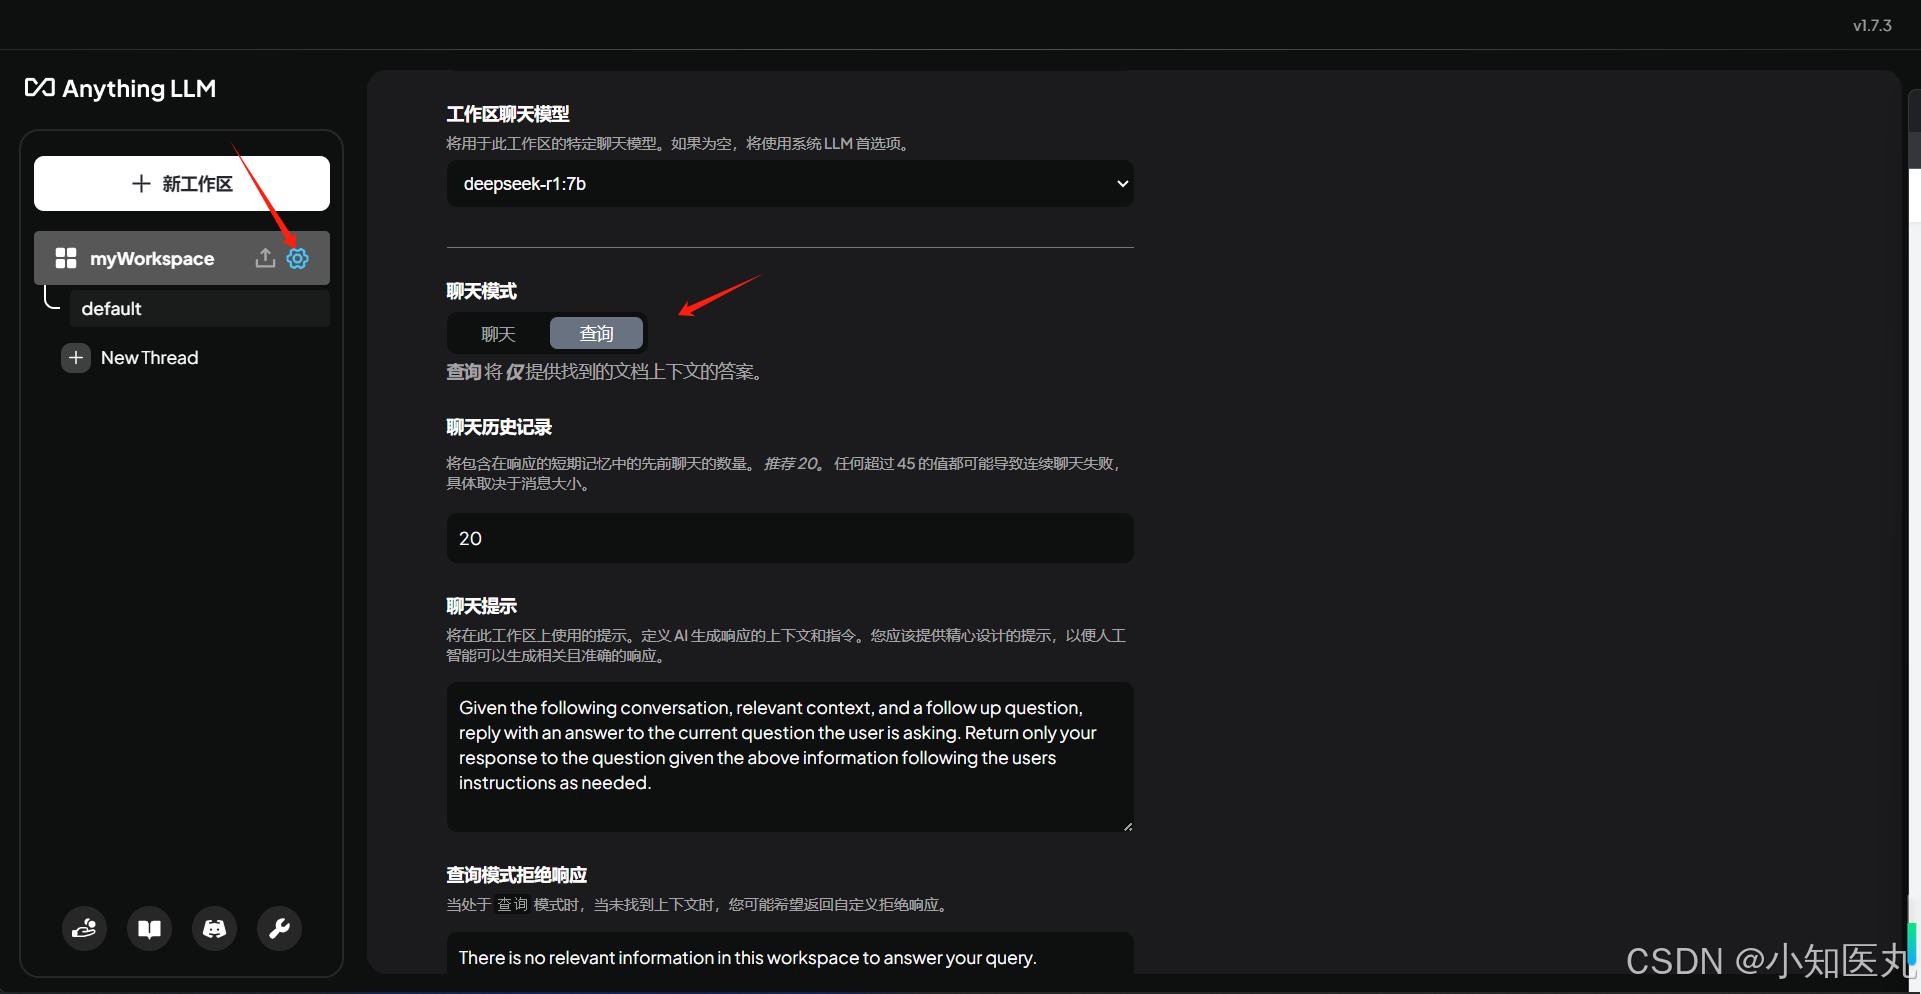Open the myWorkspace settings gear icon
This screenshot has width=1921, height=994.
point(297,258)
